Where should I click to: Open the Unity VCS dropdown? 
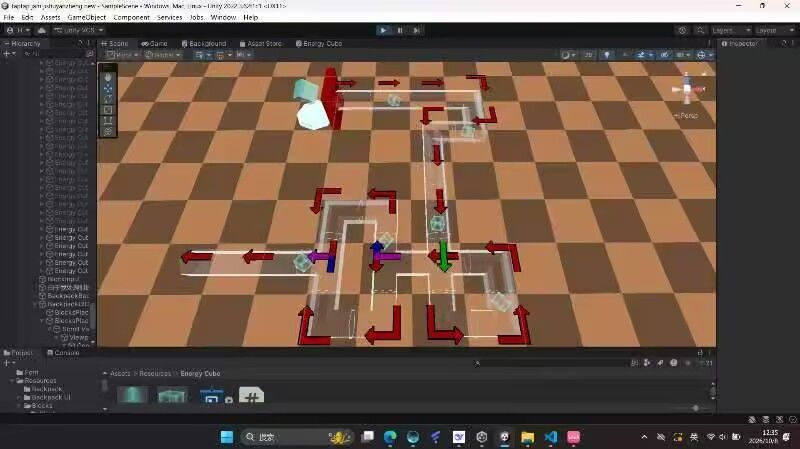78,31
